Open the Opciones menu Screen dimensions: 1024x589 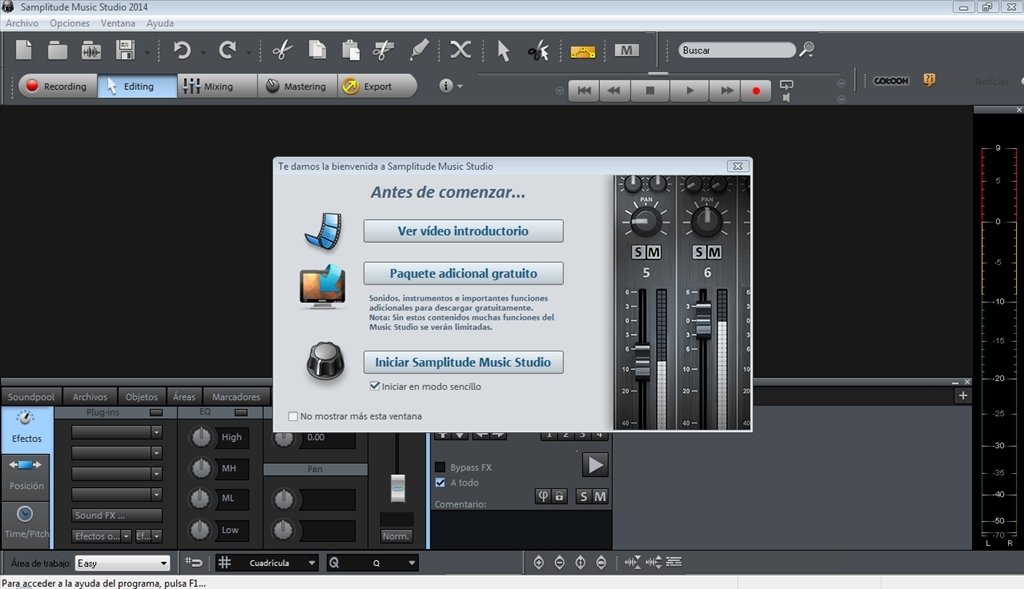coord(69,23)
